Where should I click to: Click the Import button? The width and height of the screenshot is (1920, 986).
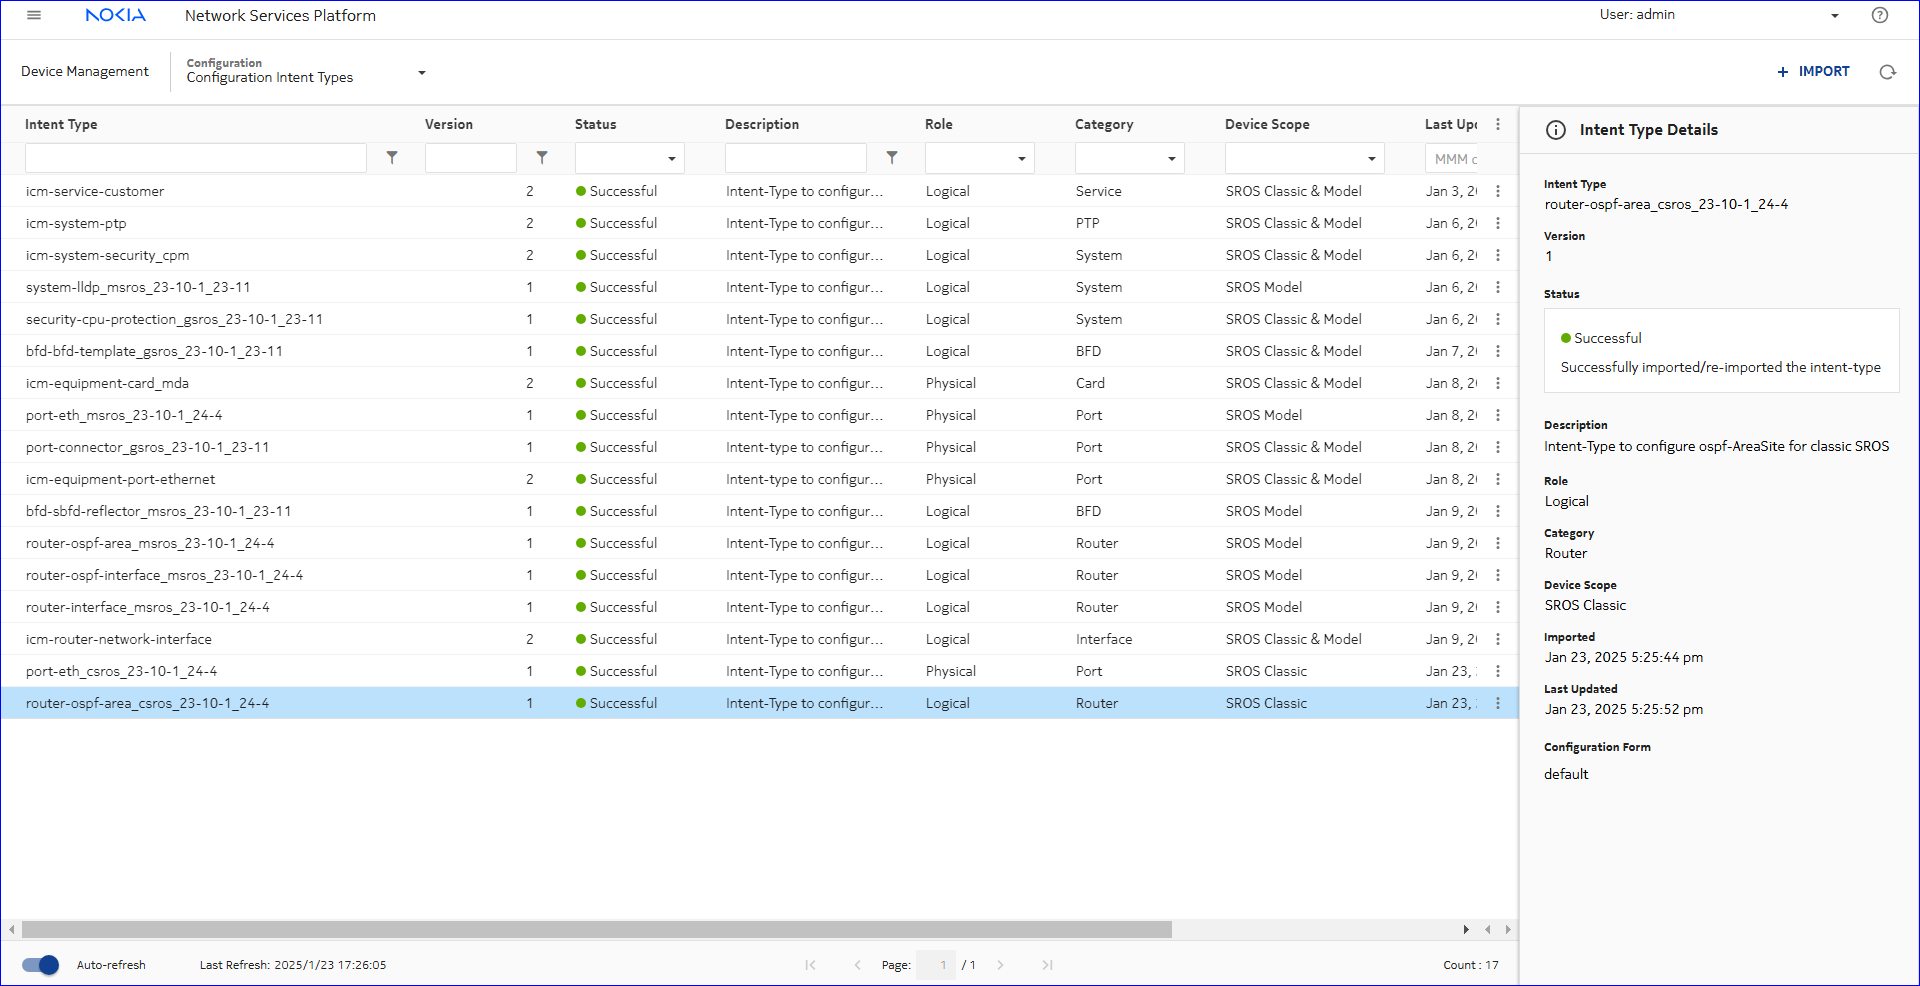pyautogui.click(x=1813, y=72)
